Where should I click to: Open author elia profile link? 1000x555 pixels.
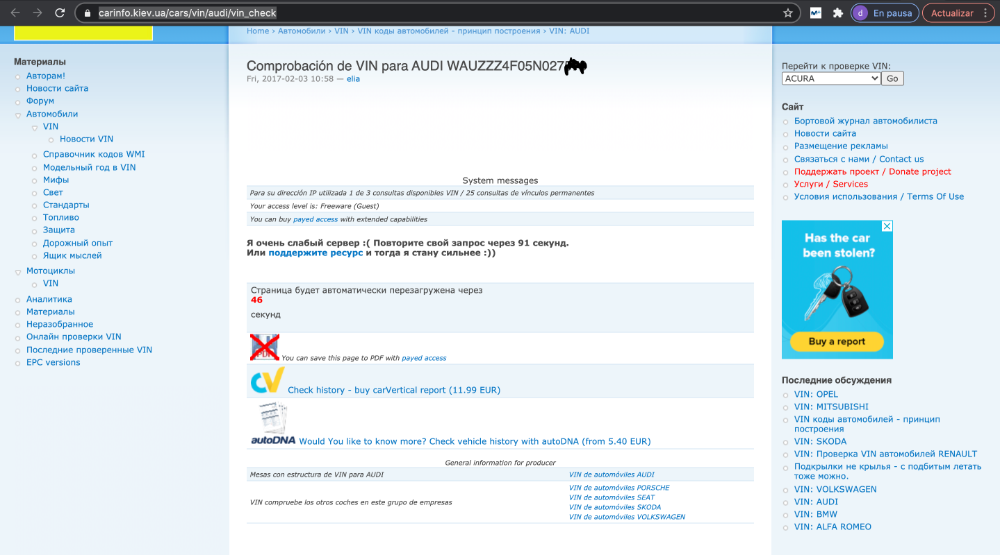pos(353,79)
